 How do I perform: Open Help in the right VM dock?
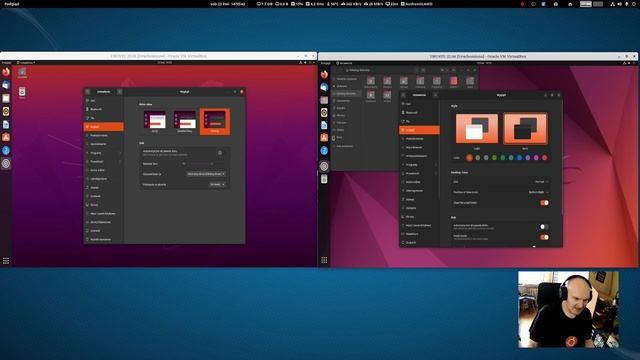[x=324, y=151]
